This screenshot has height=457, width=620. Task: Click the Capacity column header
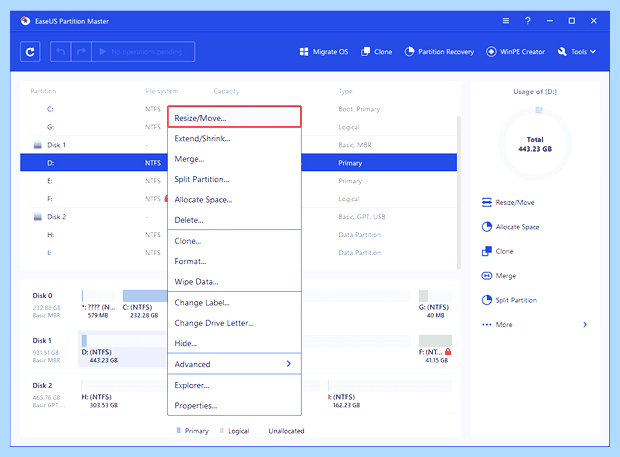[x=227, y=91]
